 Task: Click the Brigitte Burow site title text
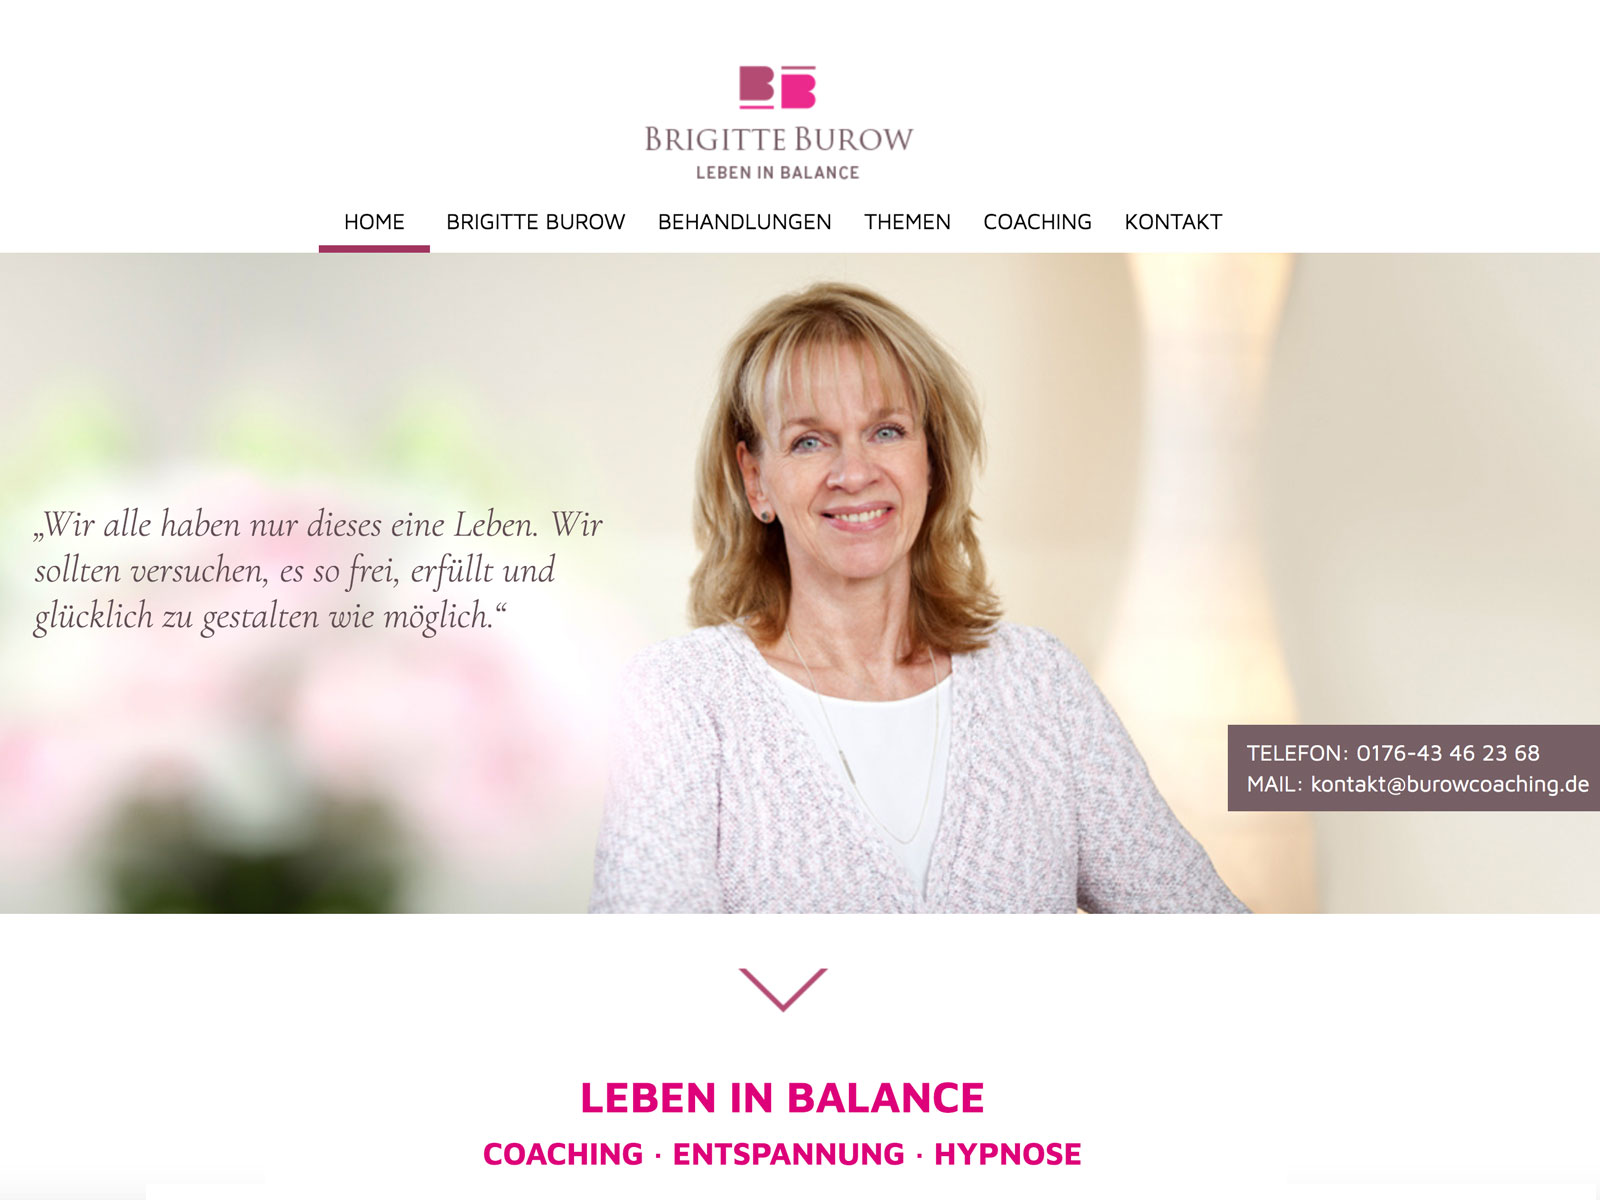click(x=778, y=139)
